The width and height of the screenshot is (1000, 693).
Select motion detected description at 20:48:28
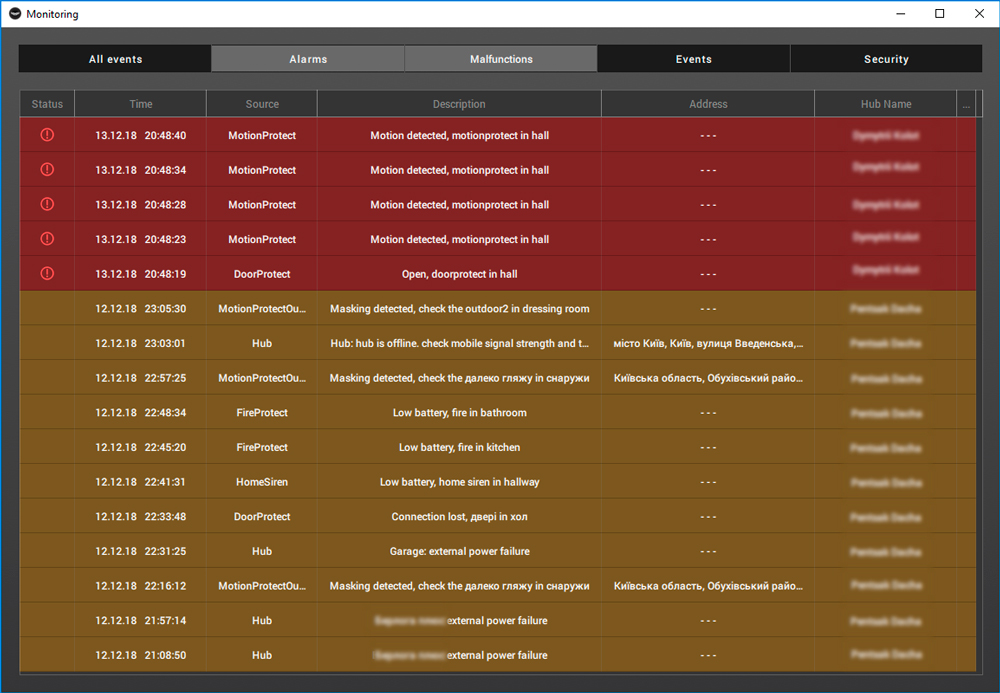[x=459, y=205]
